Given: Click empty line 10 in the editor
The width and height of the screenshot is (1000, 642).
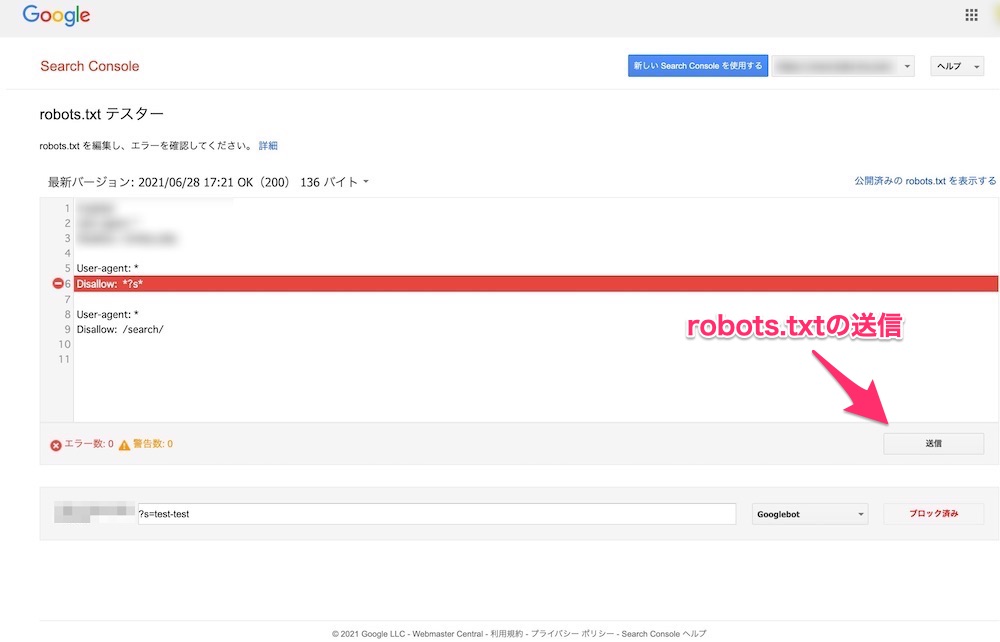Looking at the screenshot, I should [x=536, y=344].
